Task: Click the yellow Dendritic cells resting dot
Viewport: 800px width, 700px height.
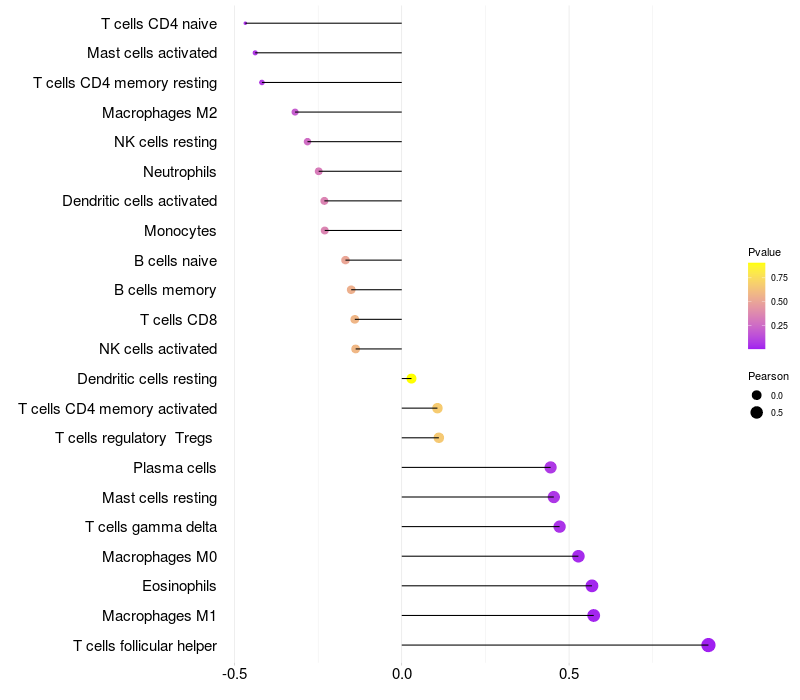Action: pyautogui.click(x=411, y=379)
